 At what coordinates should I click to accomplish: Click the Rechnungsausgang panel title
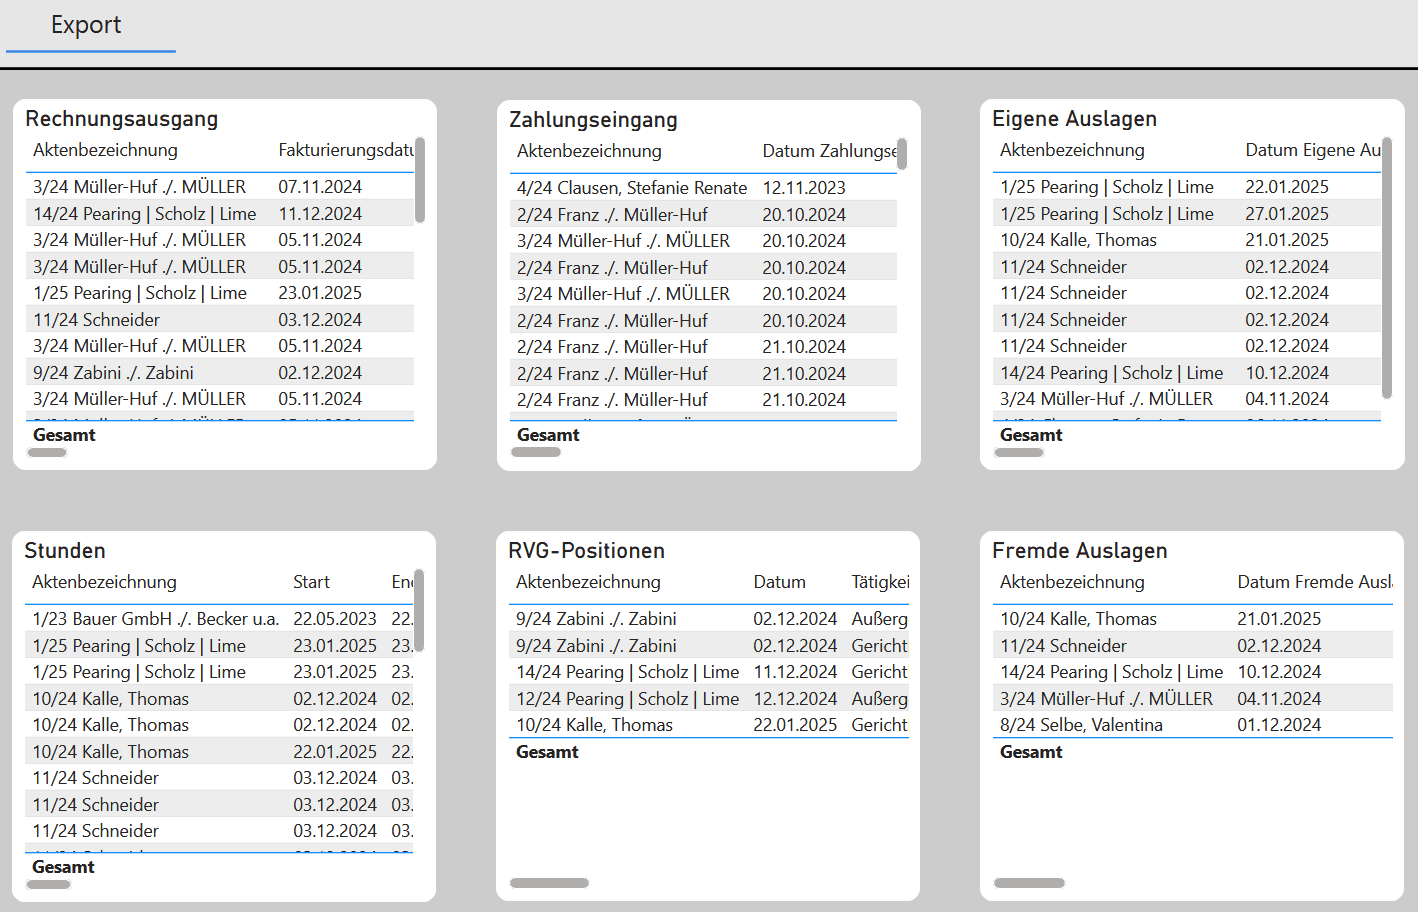122,119
